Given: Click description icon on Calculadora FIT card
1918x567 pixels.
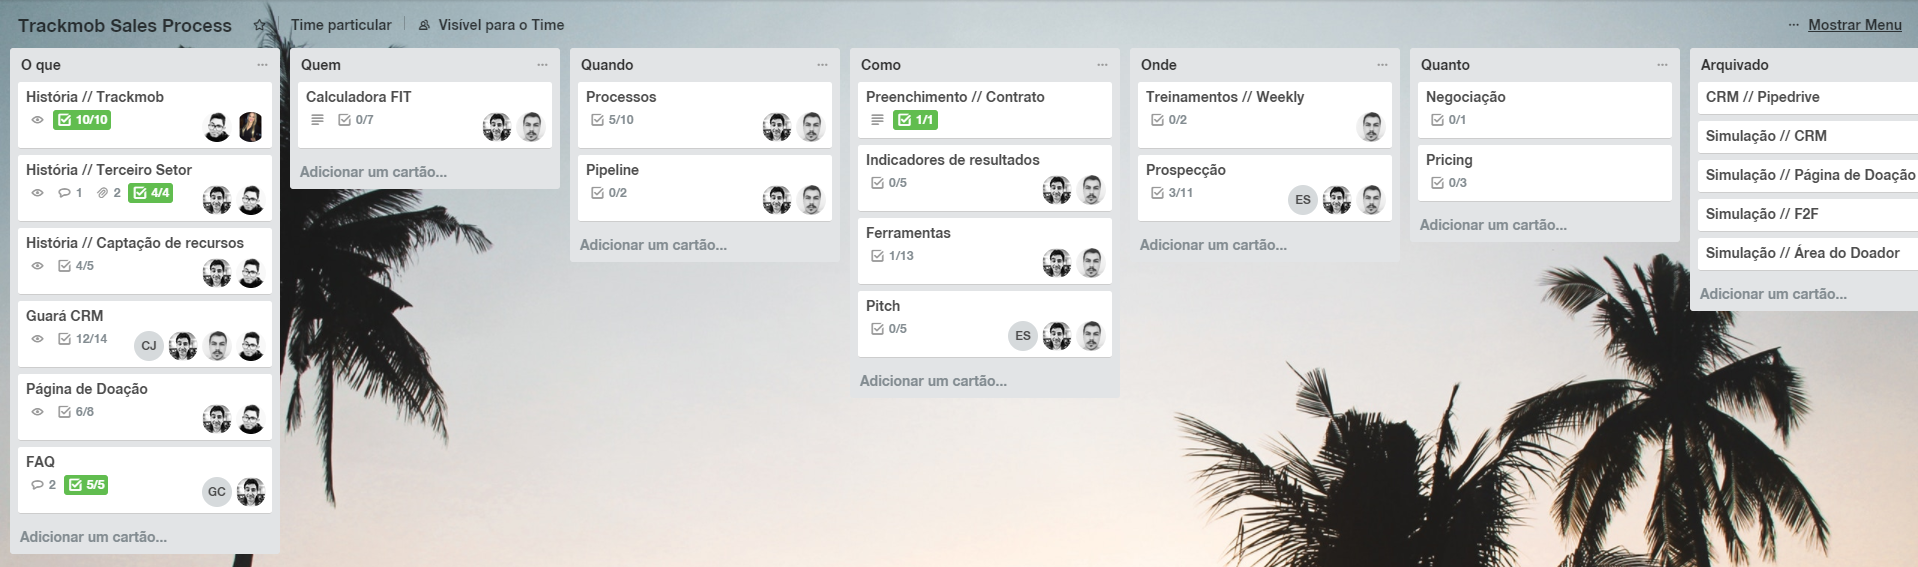Looking at the screenshot, I should point(317,120).
